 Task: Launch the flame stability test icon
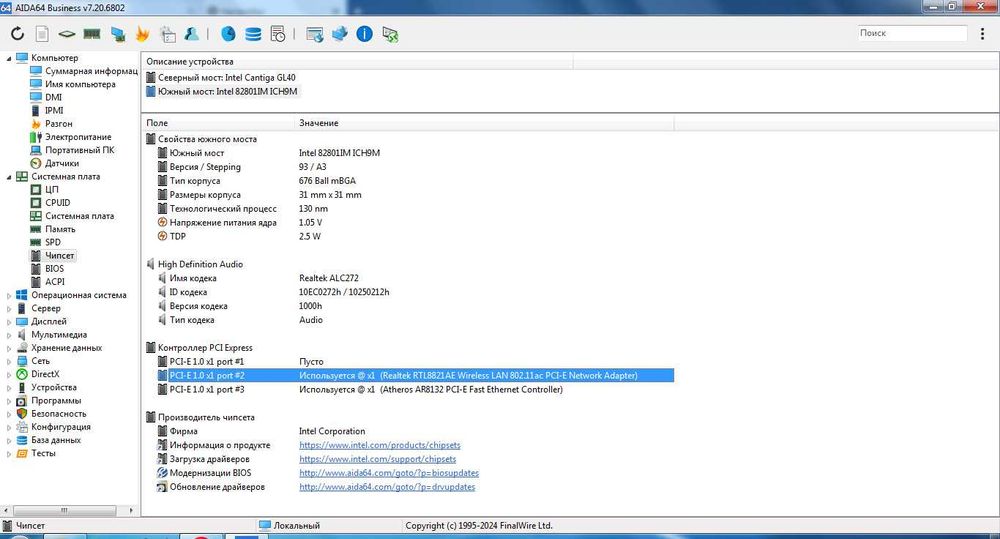pyautogui.click(x=142, y=34)
